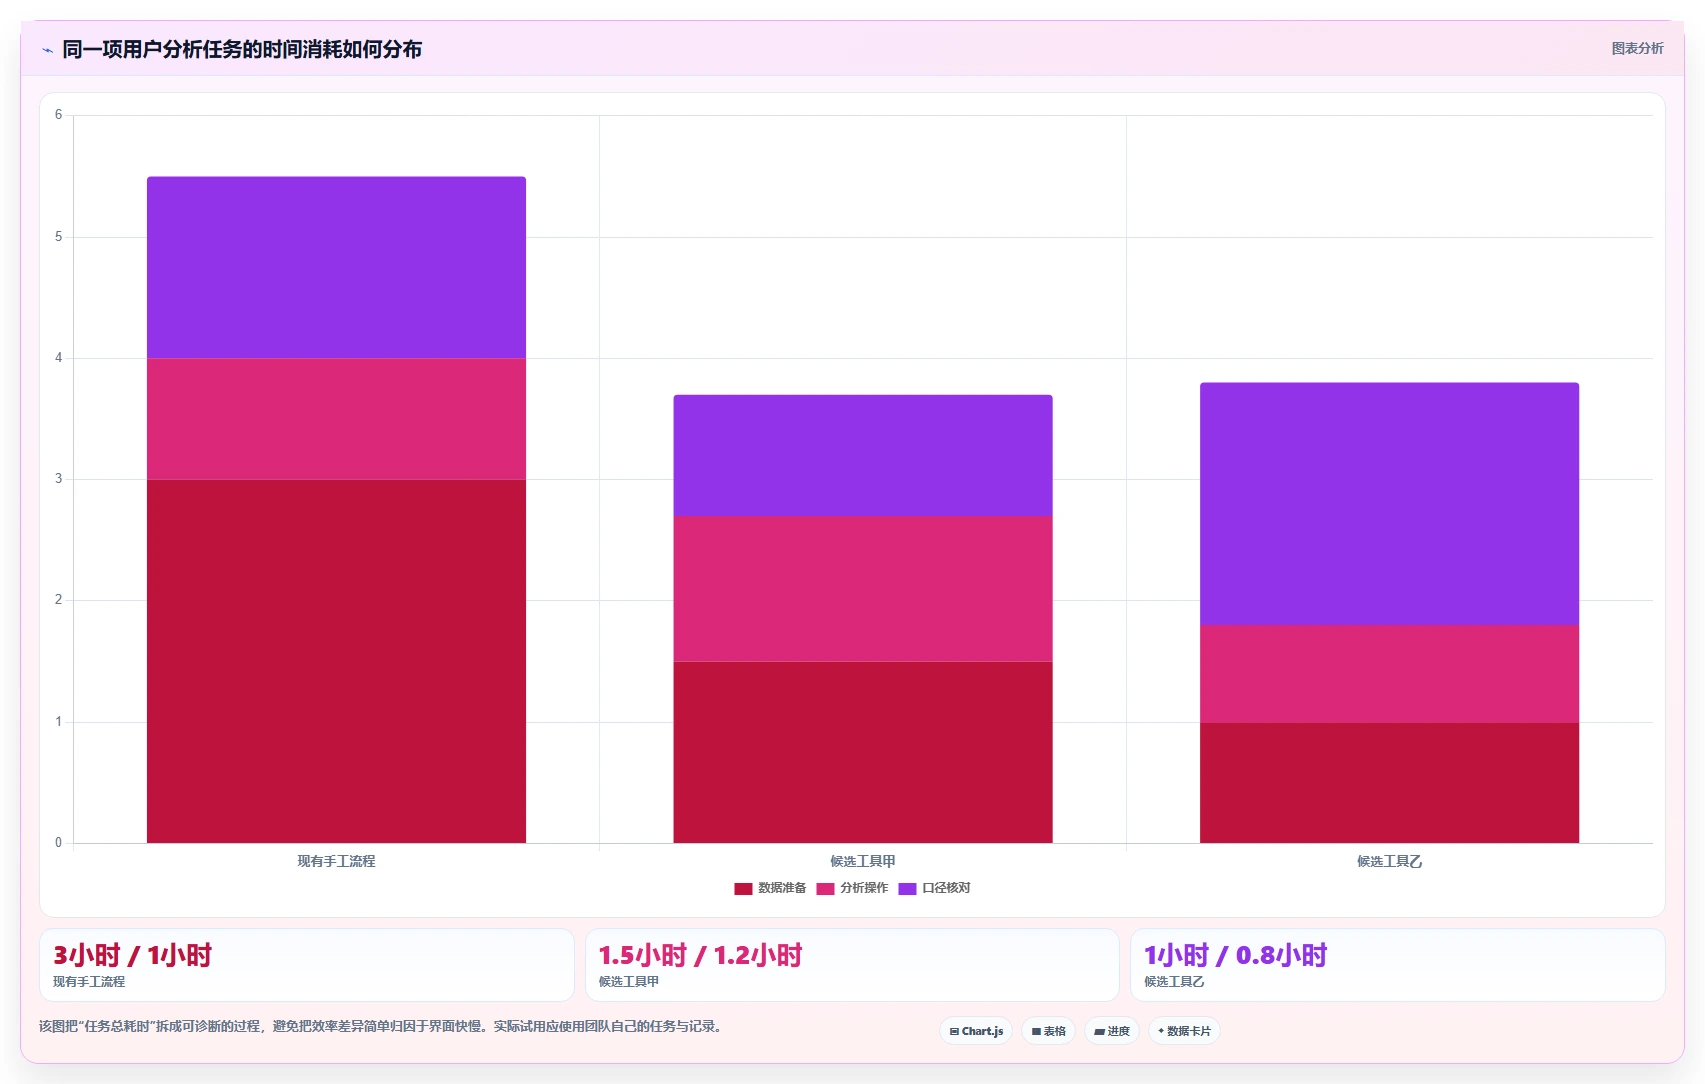Click the purple 口径核对 segment of 候选工具乙

(x=1389, y=504)
